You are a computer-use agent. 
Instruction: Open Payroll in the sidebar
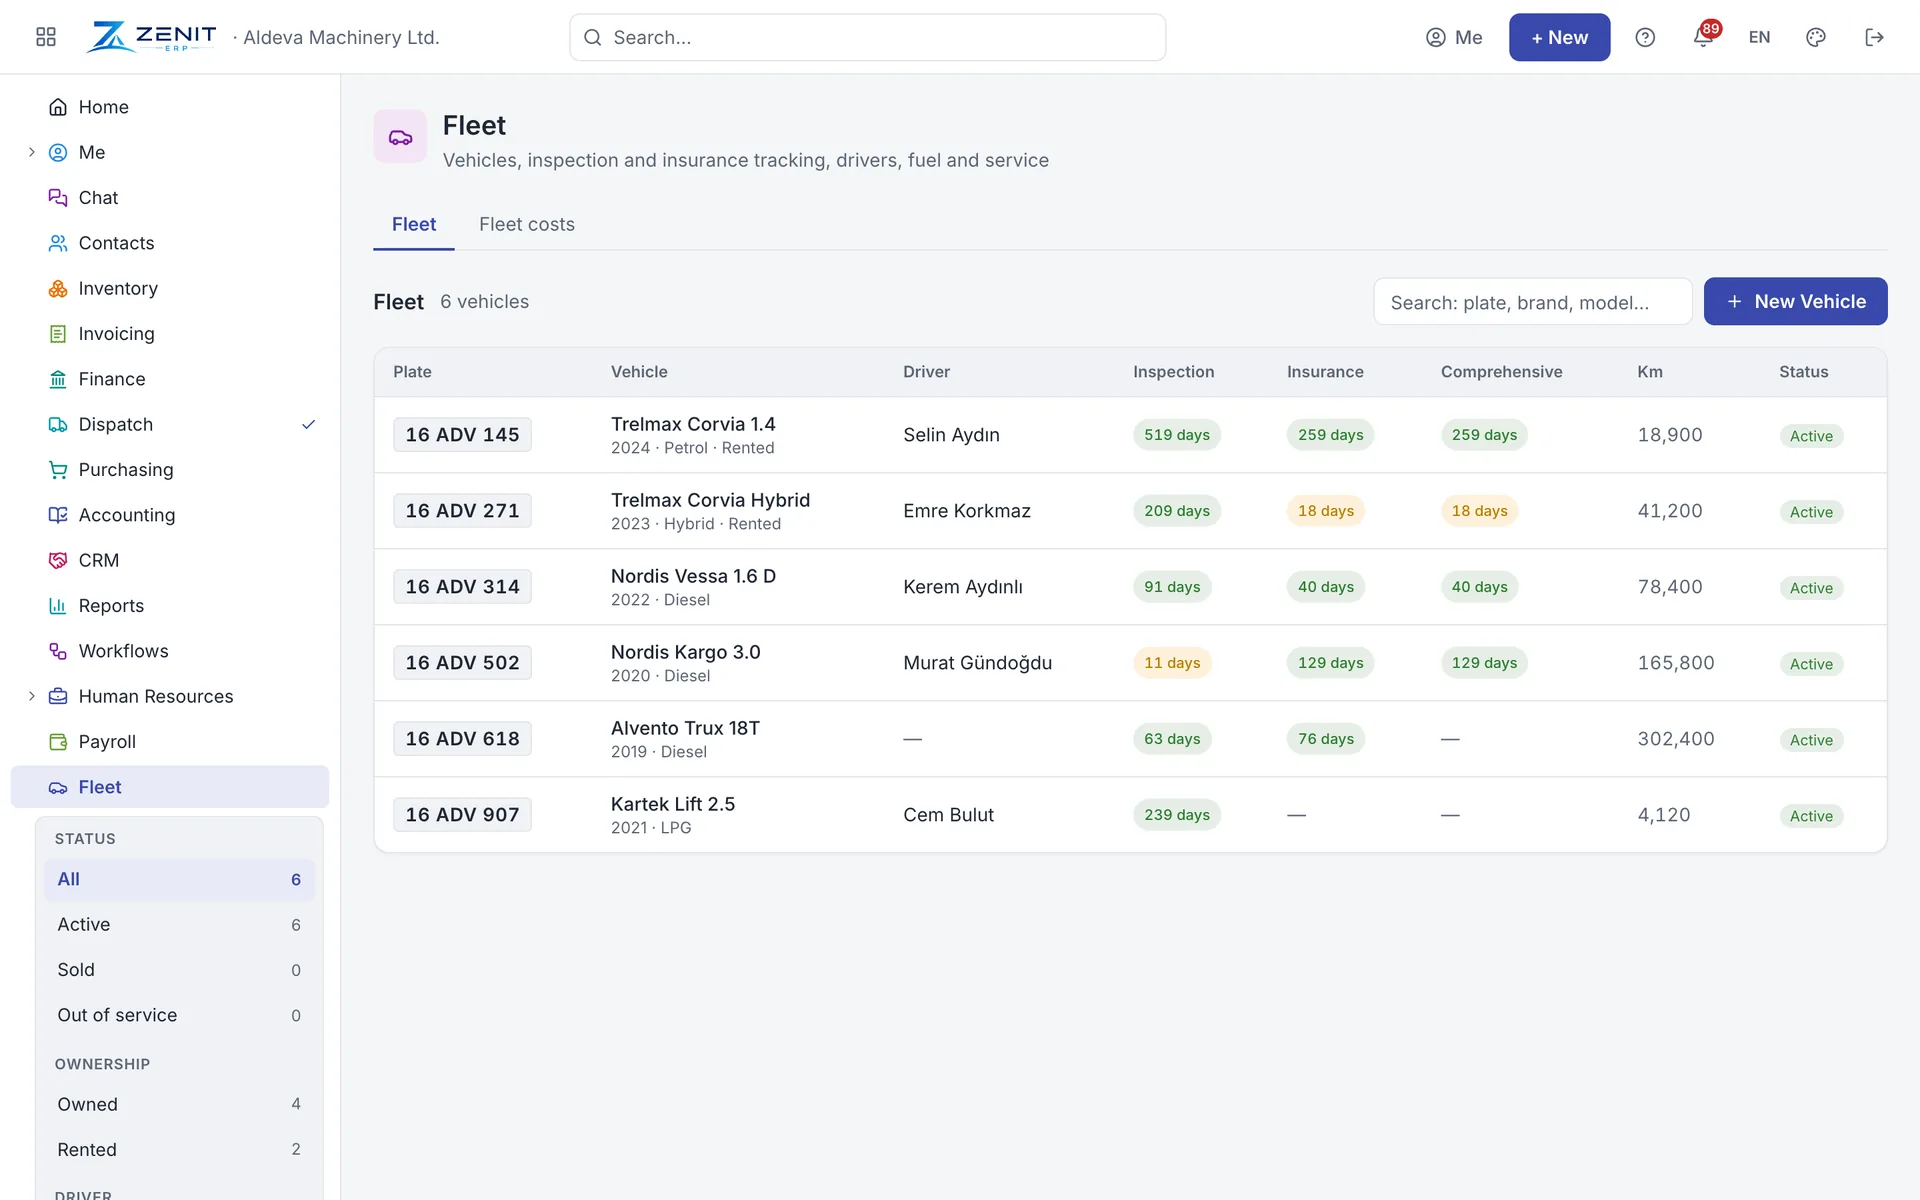pos(170,742)
